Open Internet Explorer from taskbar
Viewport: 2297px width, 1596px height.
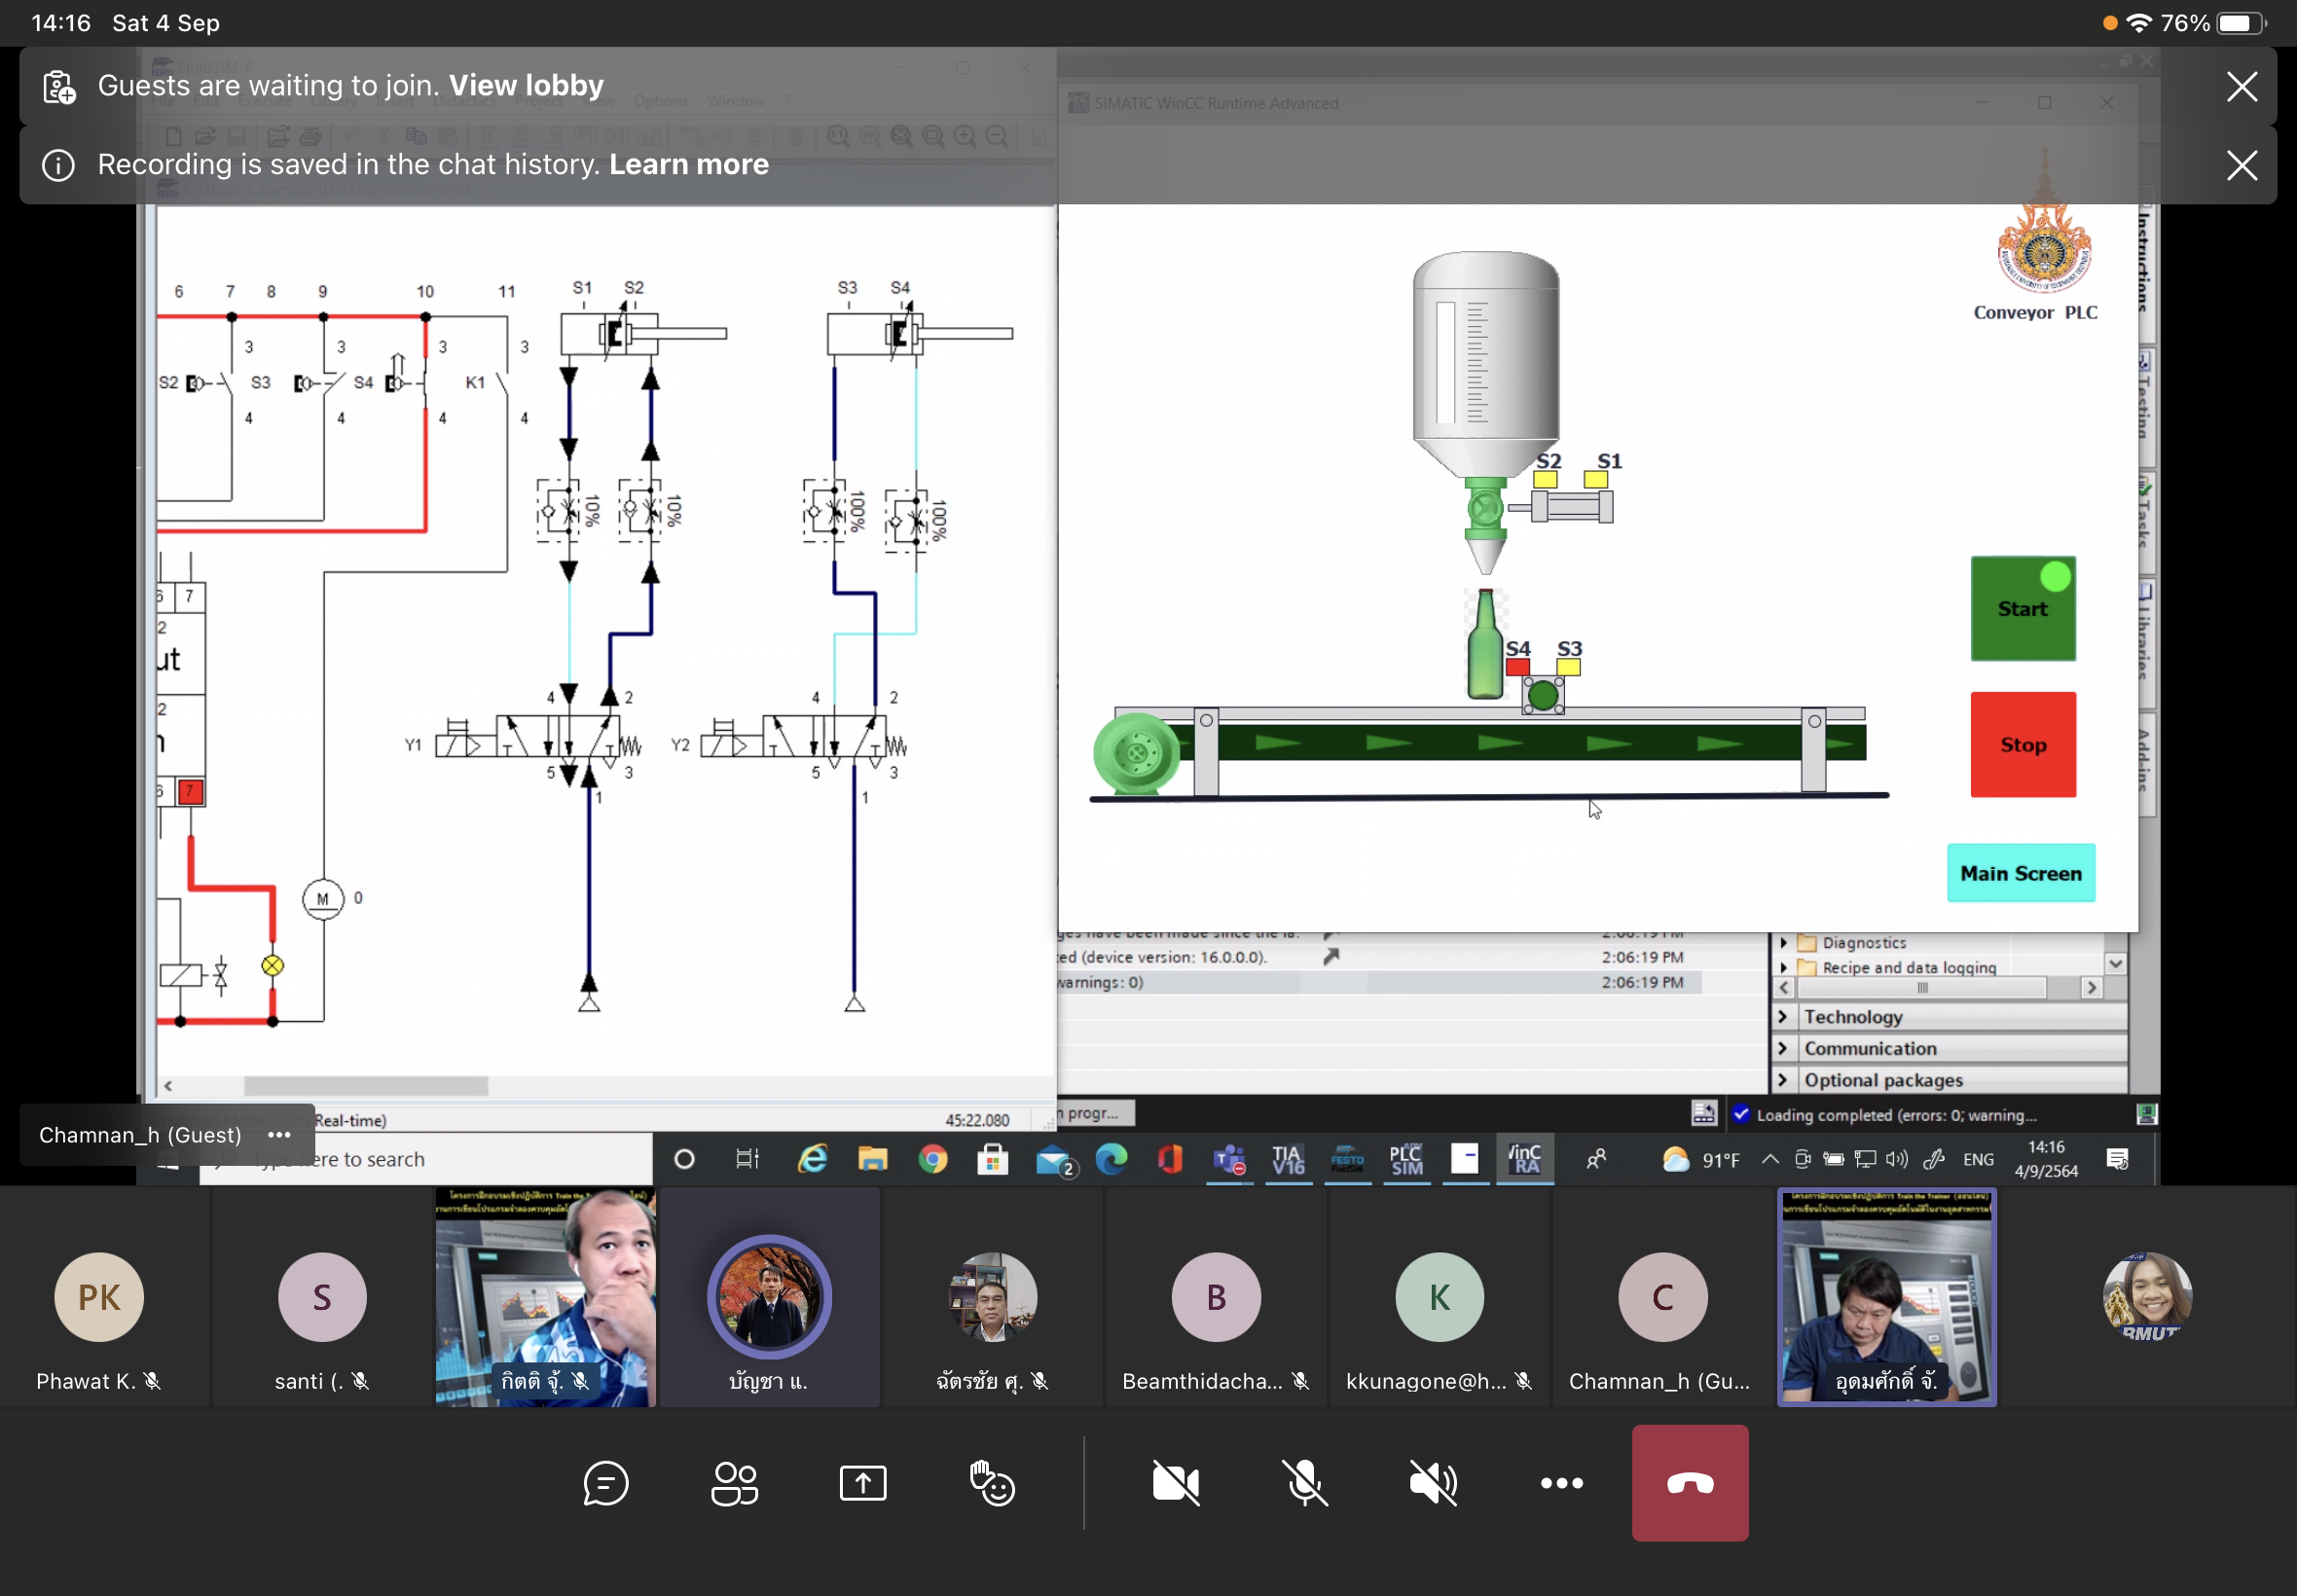tap(812, 1159)
